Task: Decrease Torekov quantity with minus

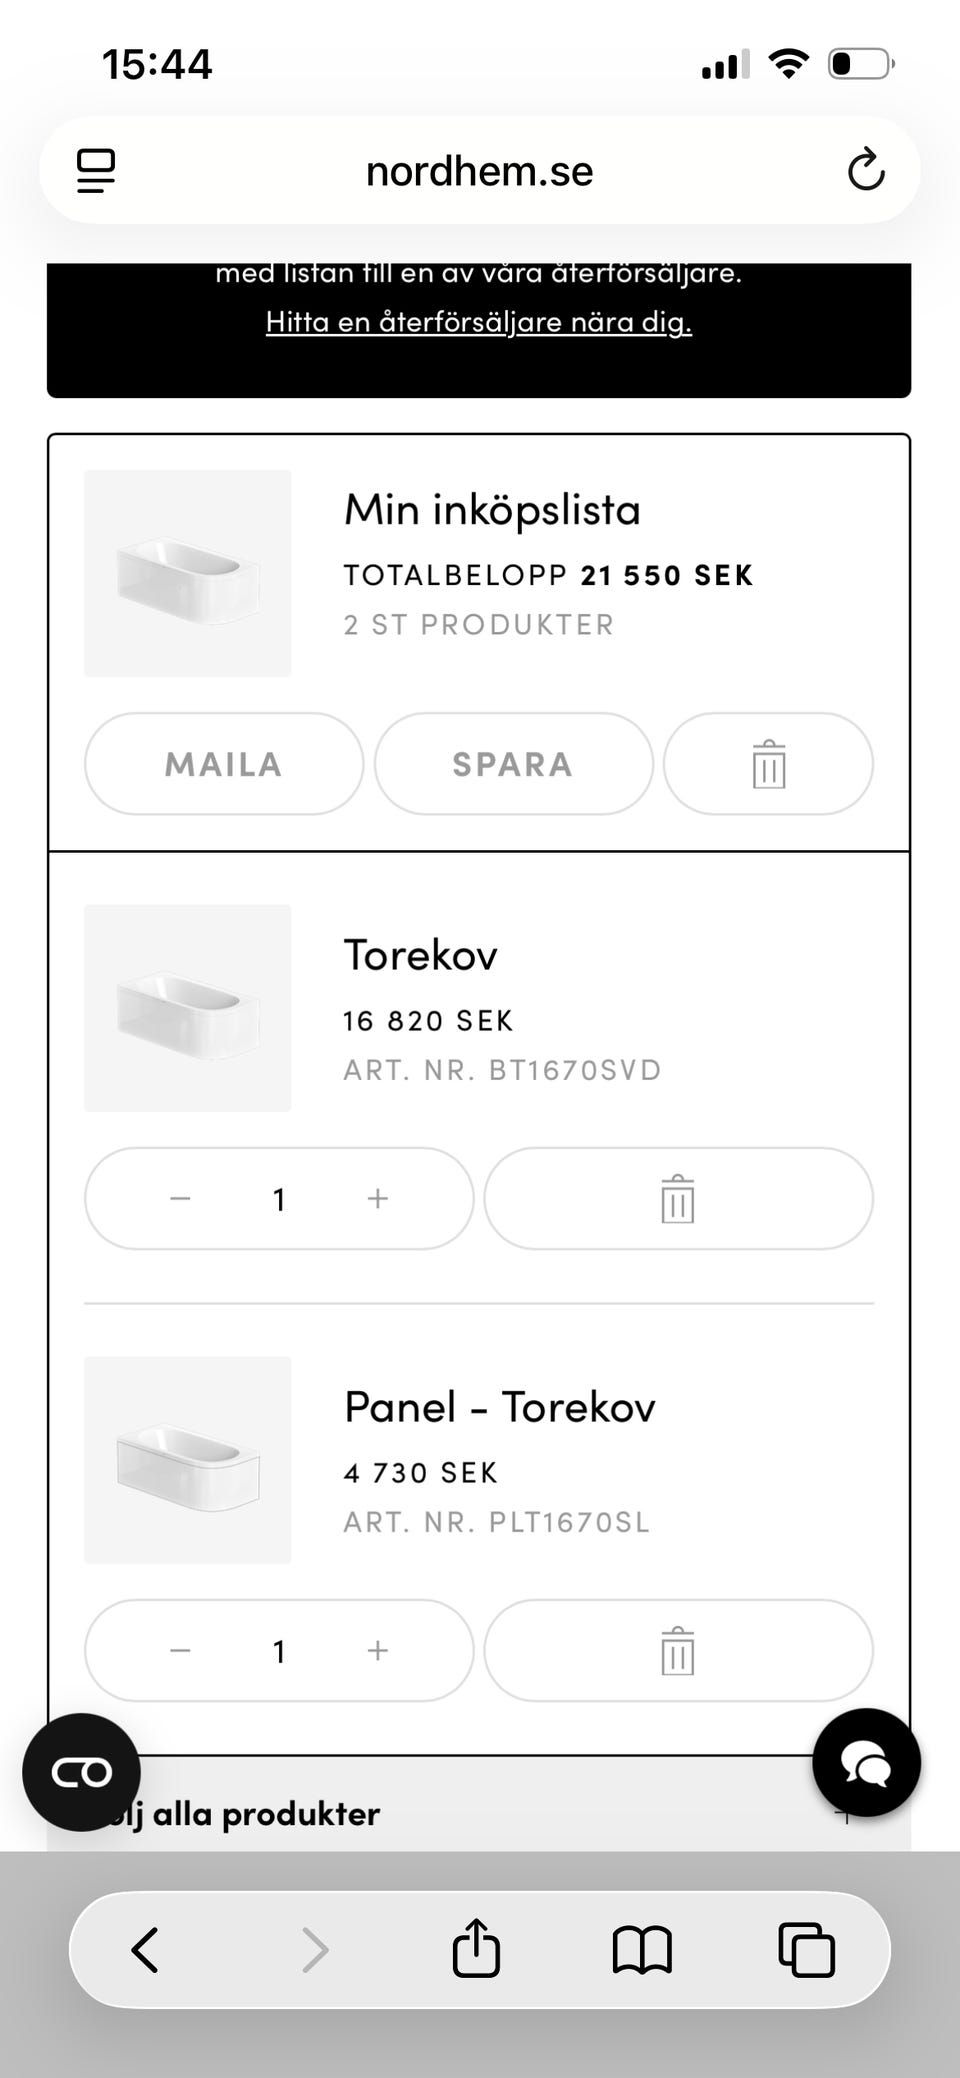Action: pyautogui.click(x=180, y=1198)
